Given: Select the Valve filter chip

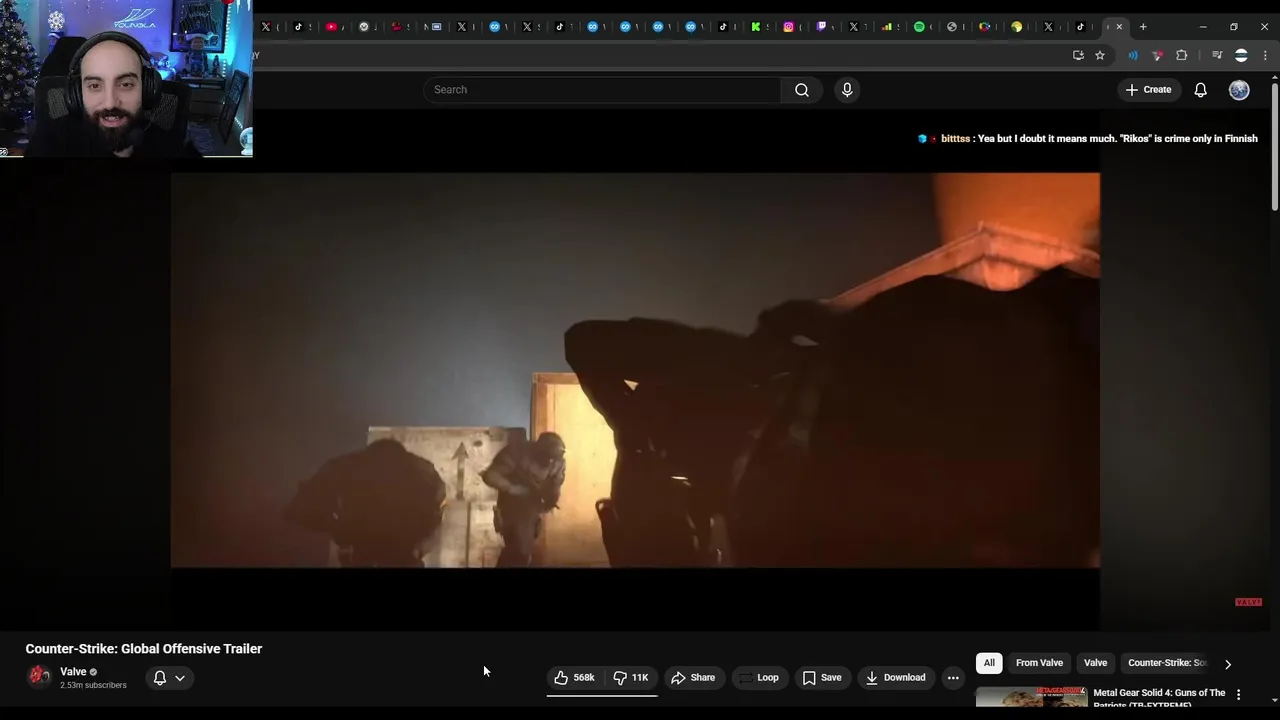Looking at the screenshot, I should pos(1095,663).
